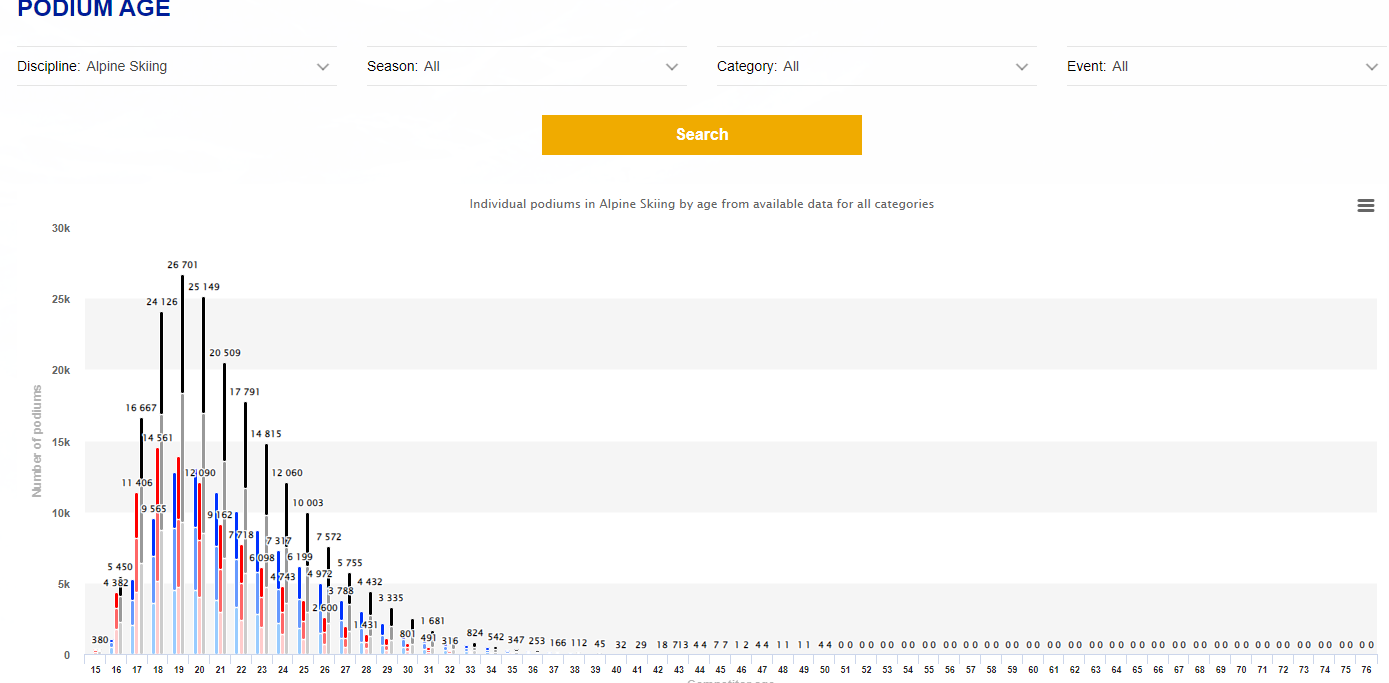This screenshot has height=683, width=1389.
Task: Click the Number of podiums axis title
Action: point(37,441)
